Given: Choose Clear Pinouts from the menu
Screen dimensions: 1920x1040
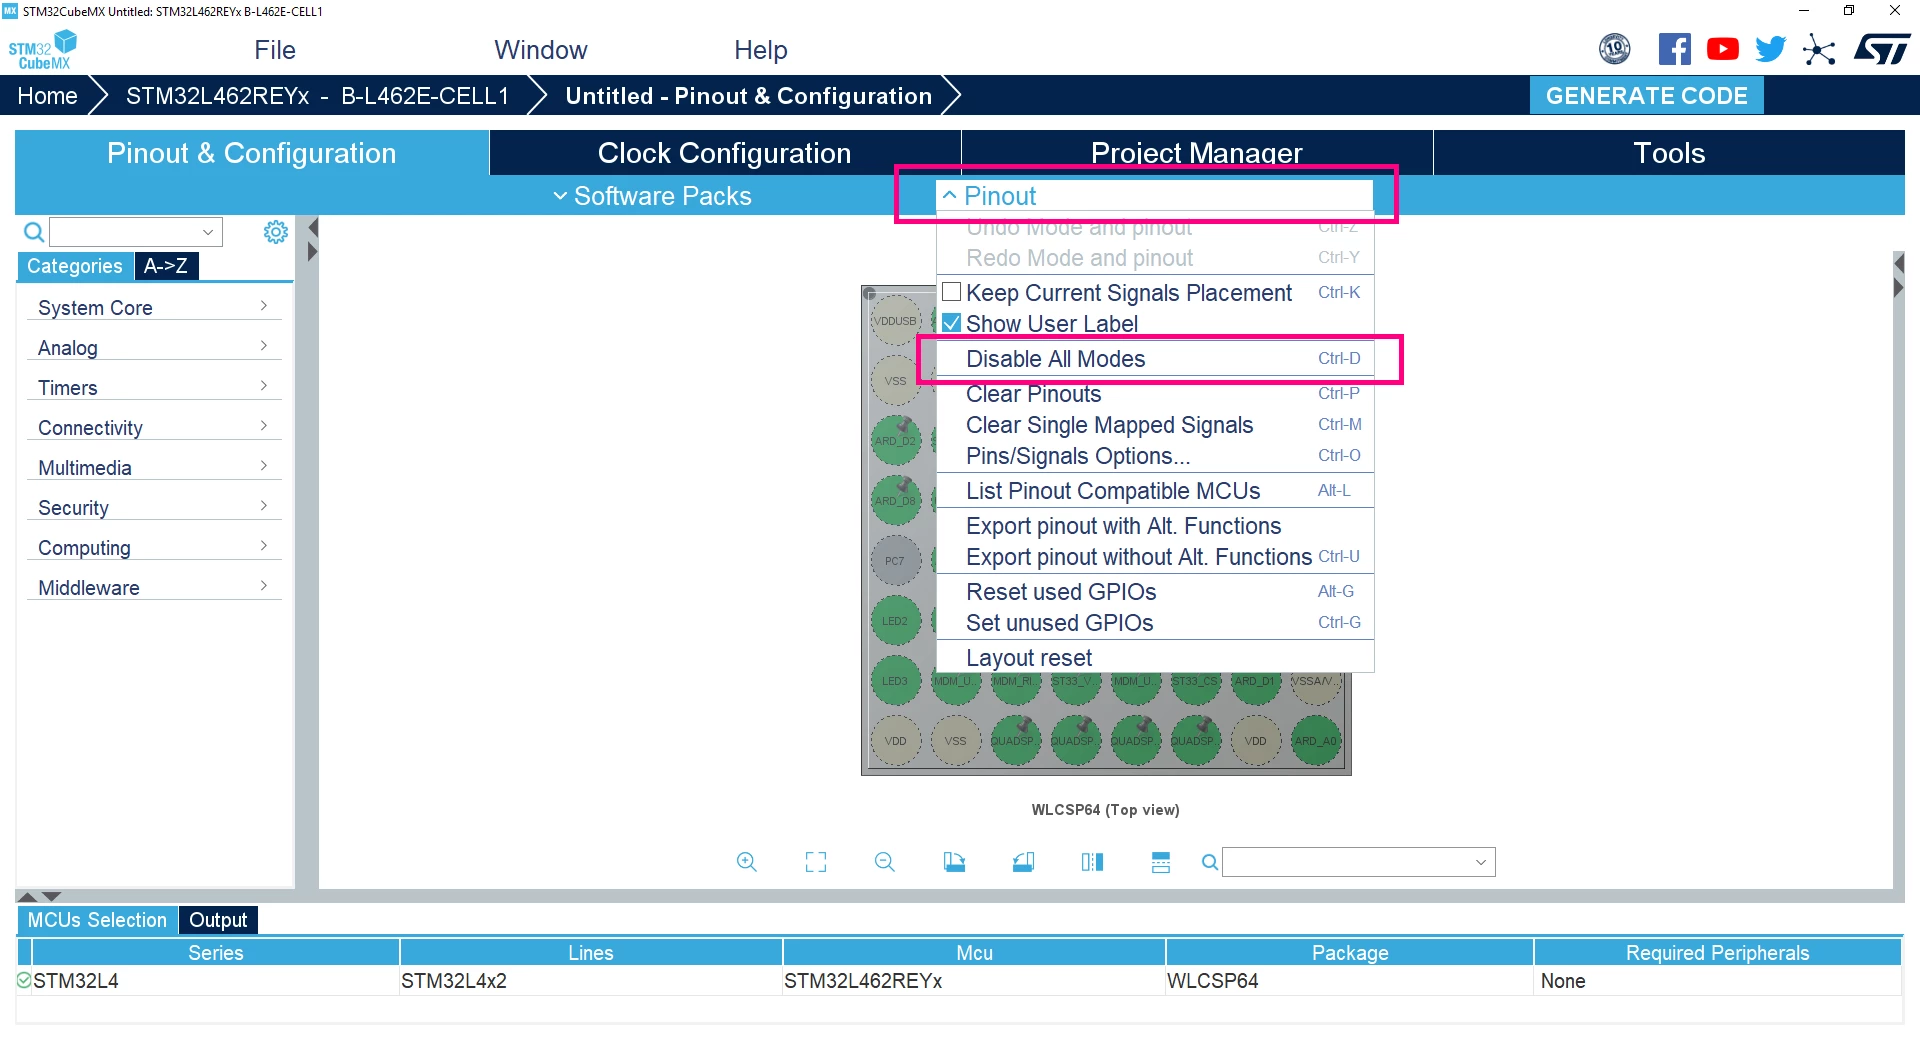Looking at the screenshot, I should 1155,394.
